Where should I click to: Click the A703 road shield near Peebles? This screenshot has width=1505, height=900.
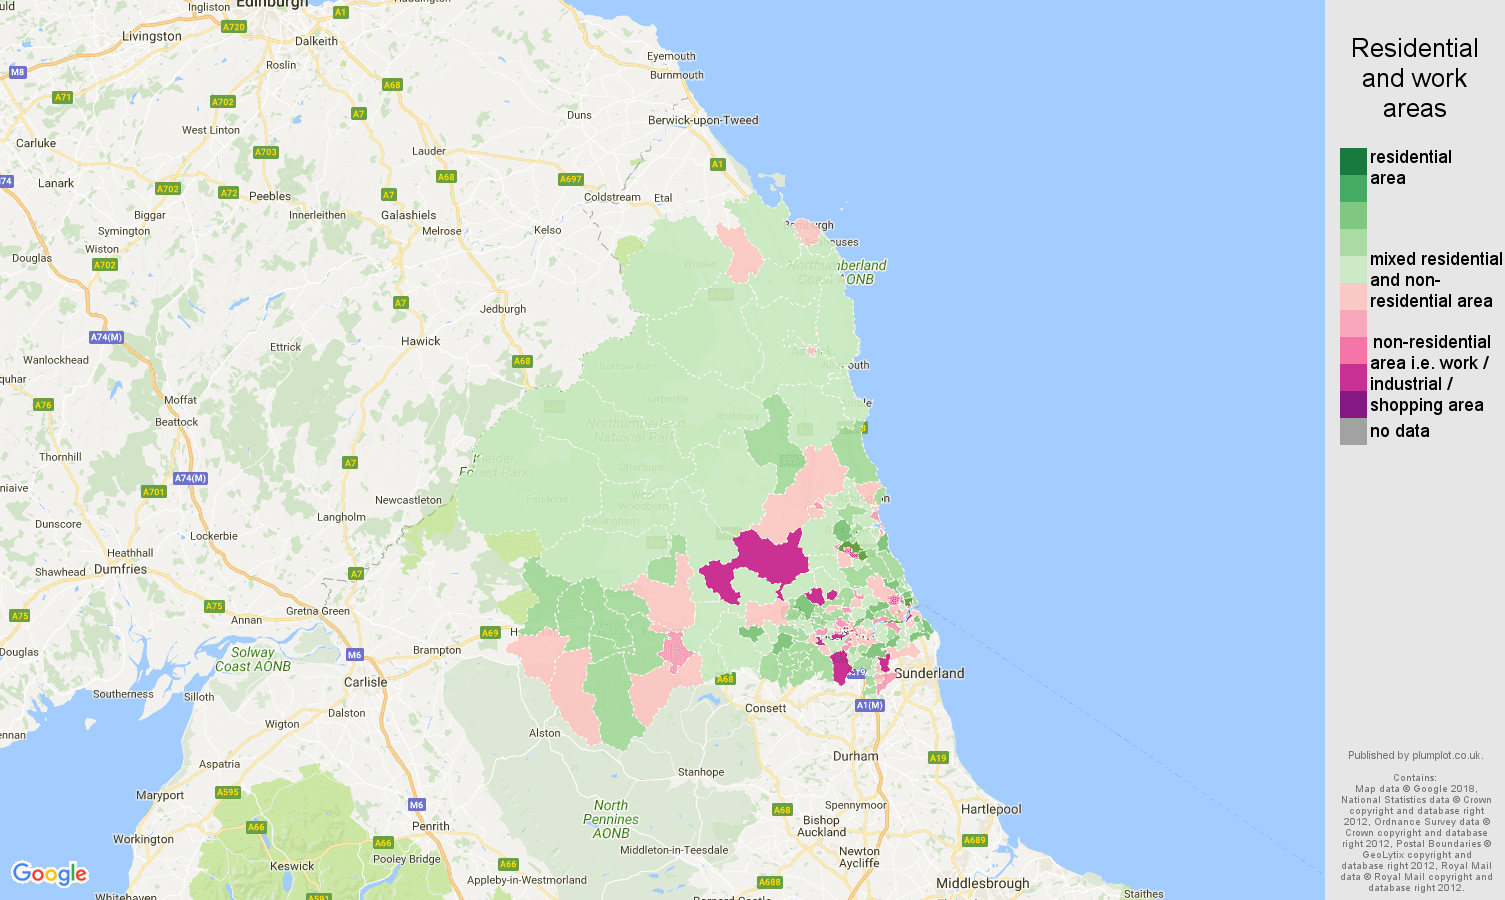pyautogui.click(x=265, y=152)
